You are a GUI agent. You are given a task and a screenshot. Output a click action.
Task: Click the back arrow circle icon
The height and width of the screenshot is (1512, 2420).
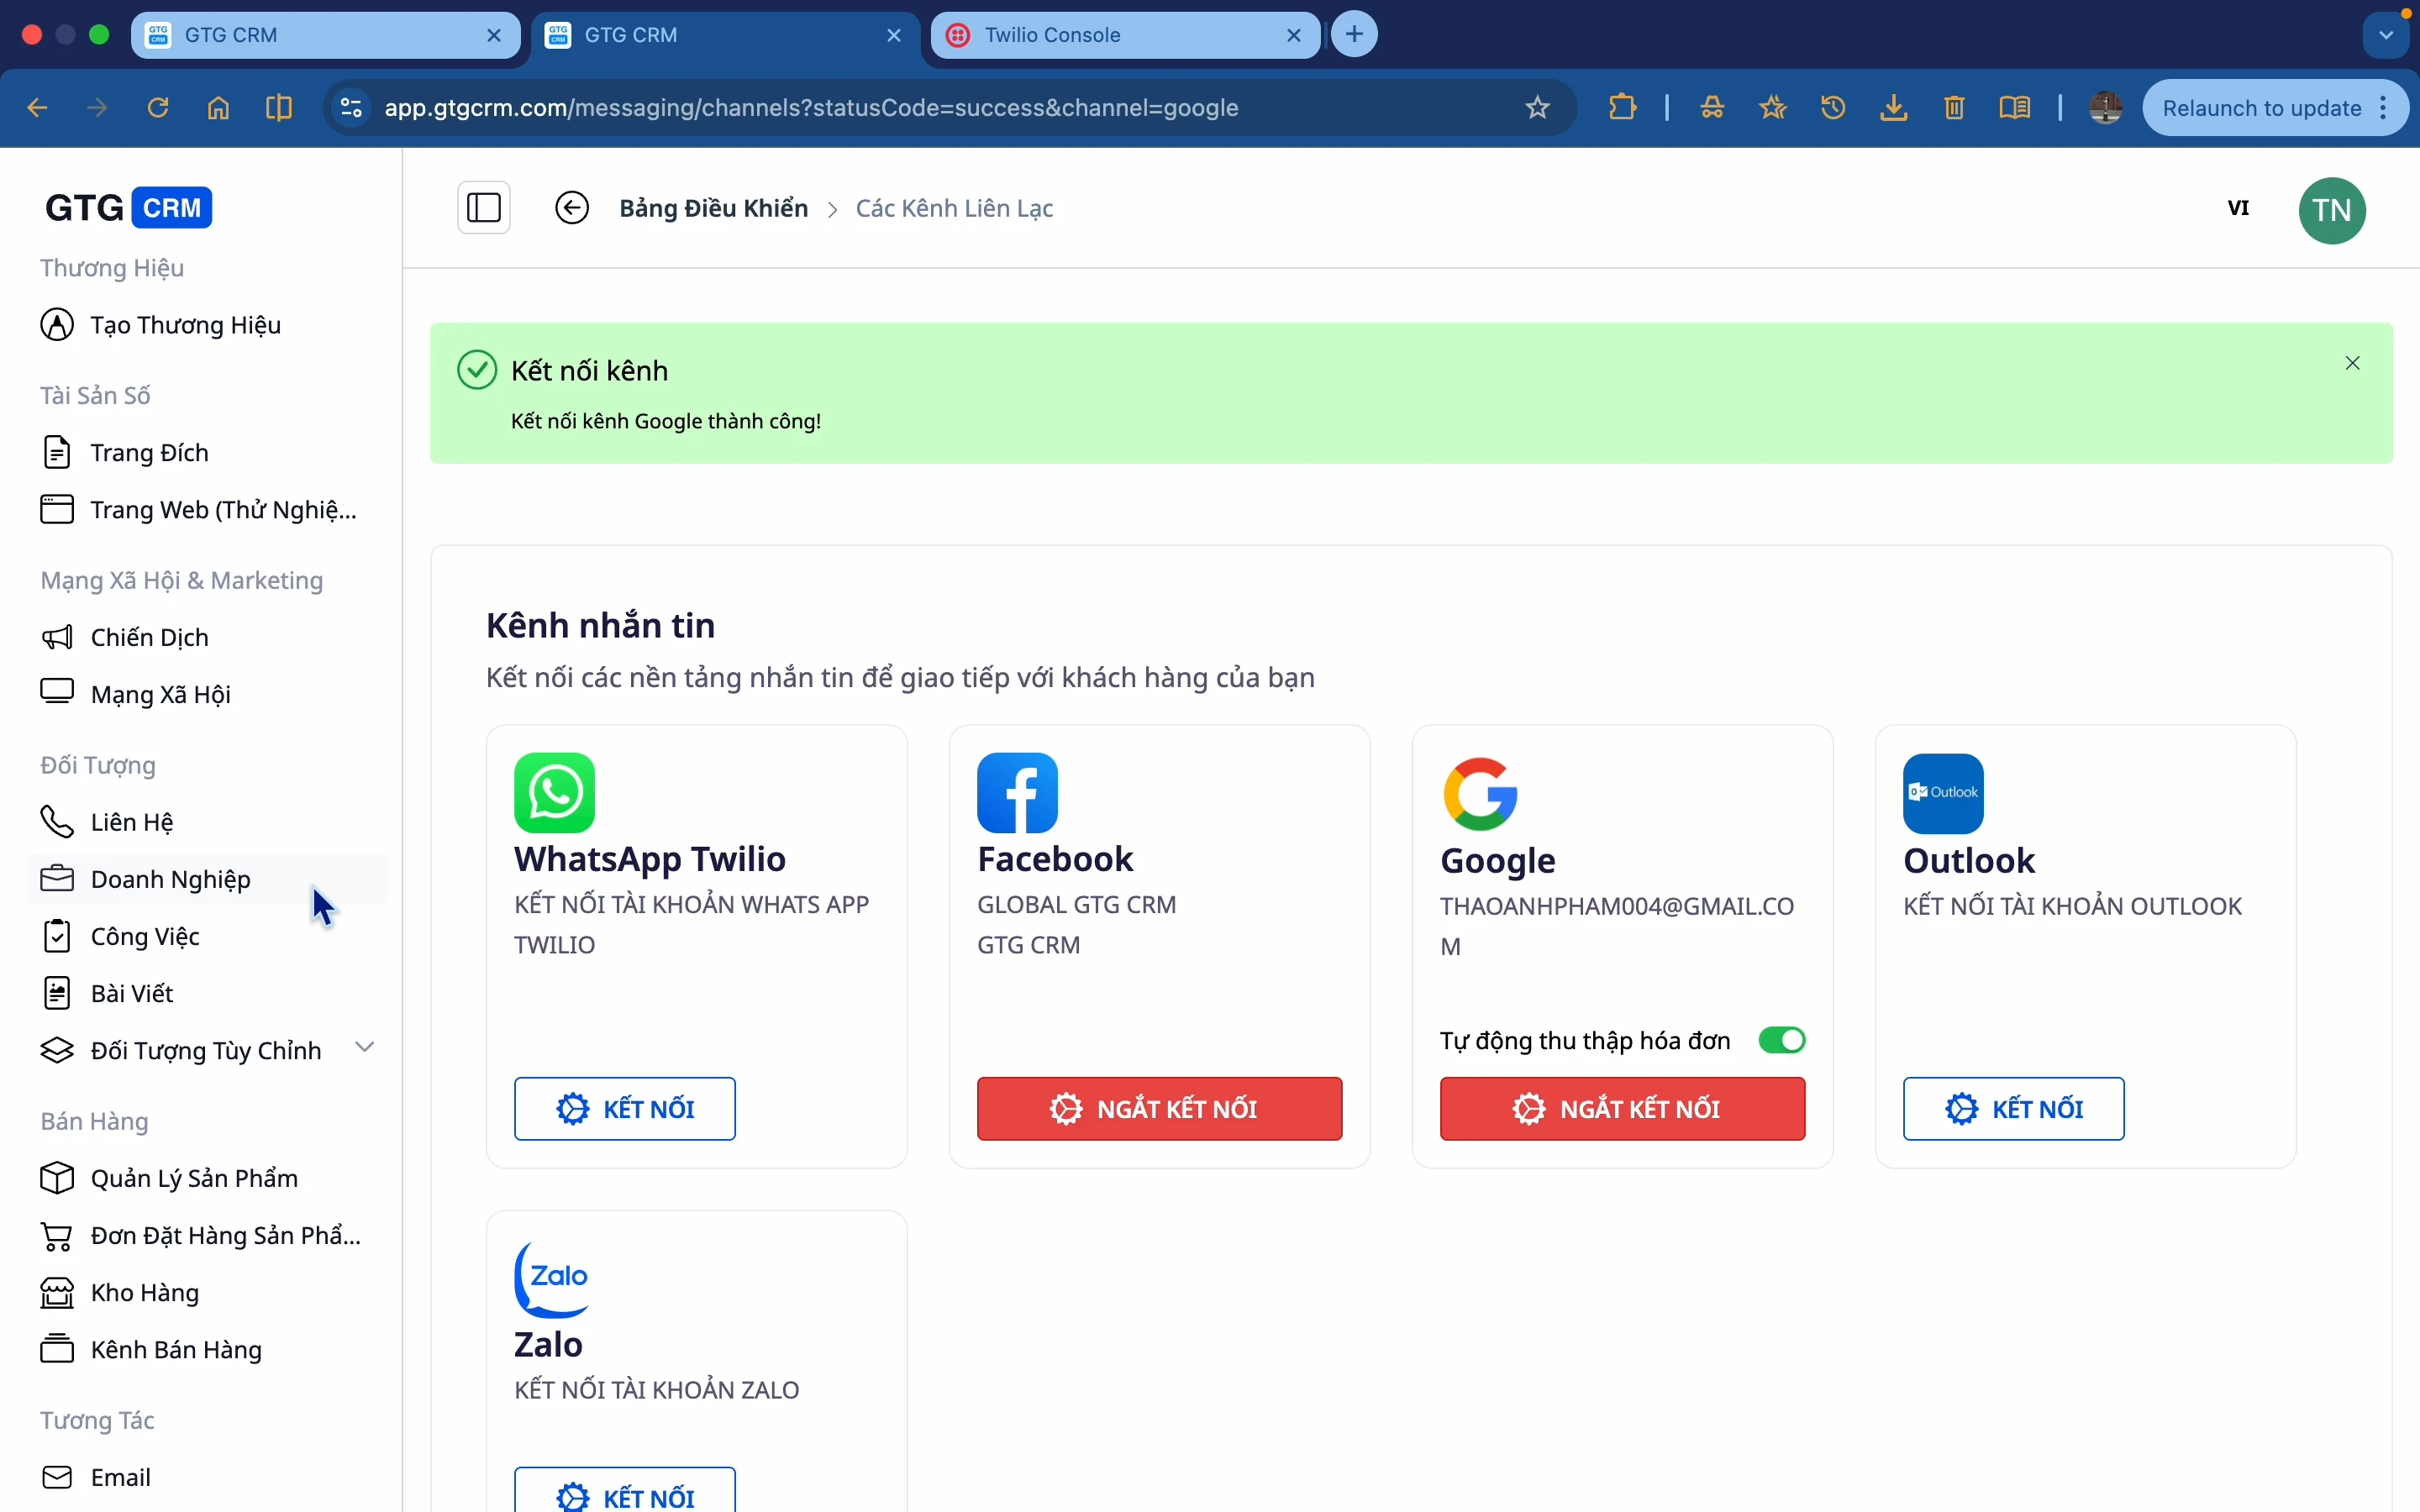572,208
